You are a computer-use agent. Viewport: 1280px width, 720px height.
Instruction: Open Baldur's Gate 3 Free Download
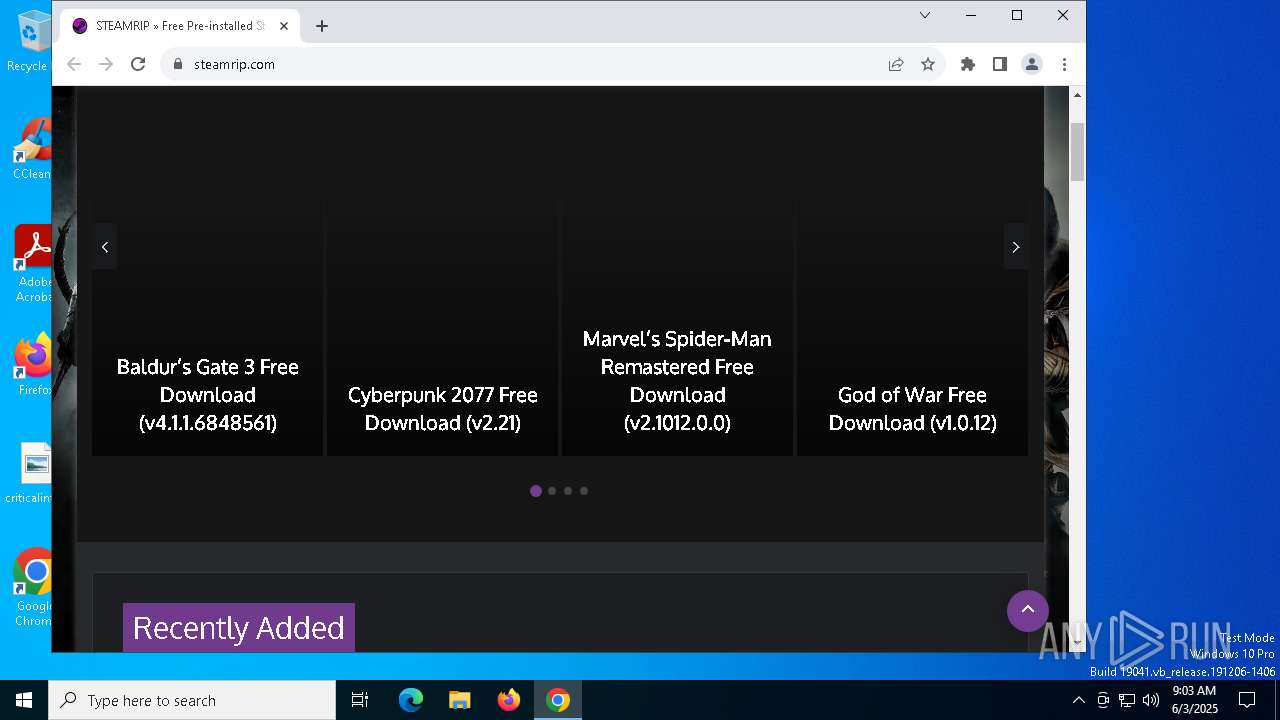coord(207,394)
